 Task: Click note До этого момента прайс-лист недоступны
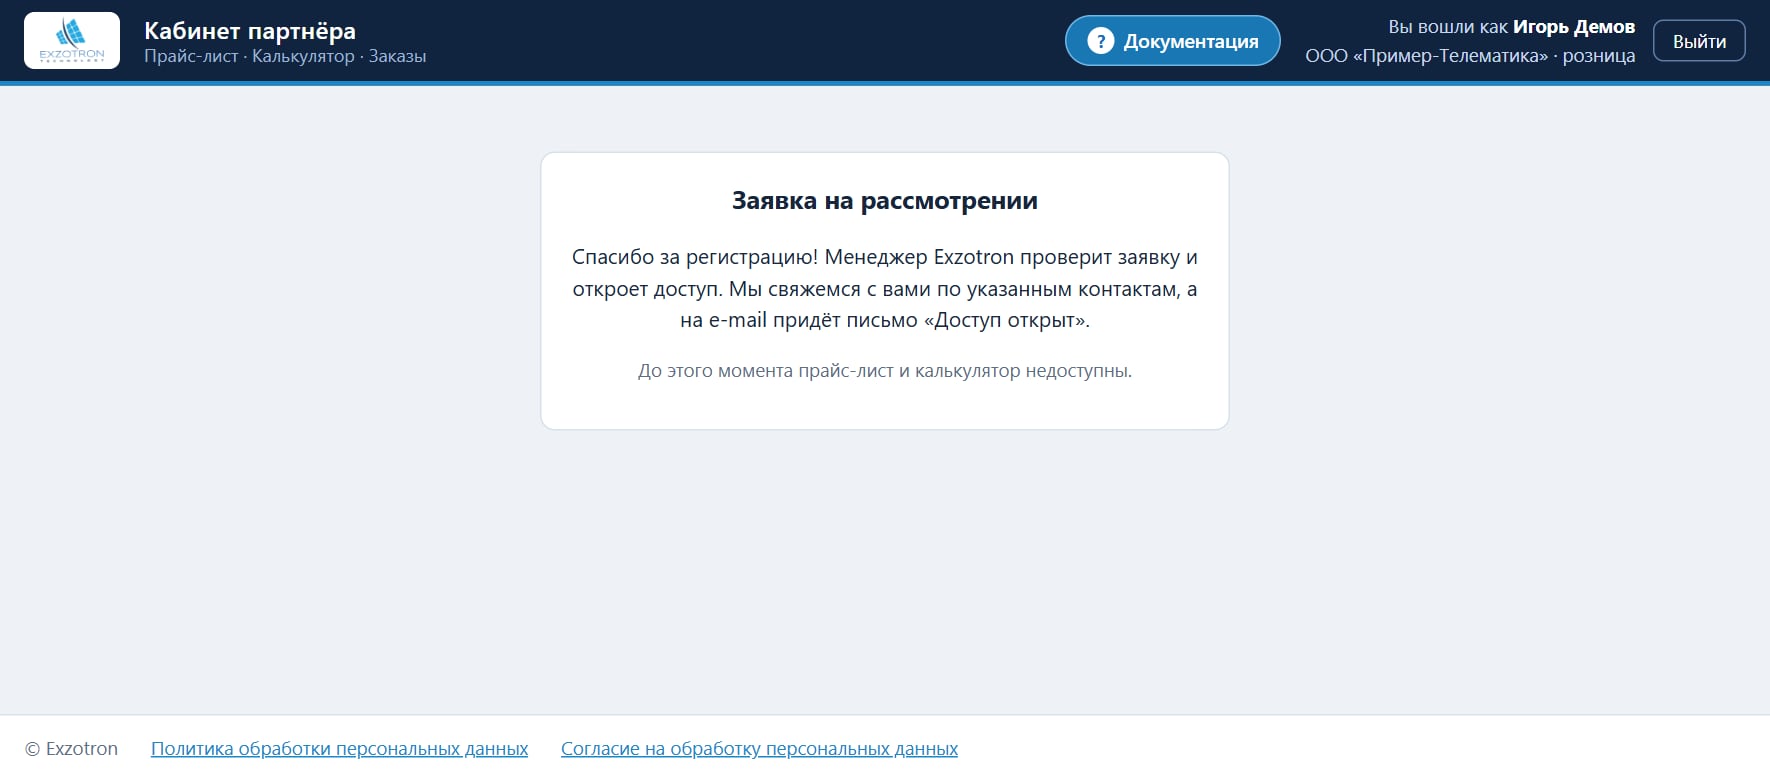click(885, 371)
